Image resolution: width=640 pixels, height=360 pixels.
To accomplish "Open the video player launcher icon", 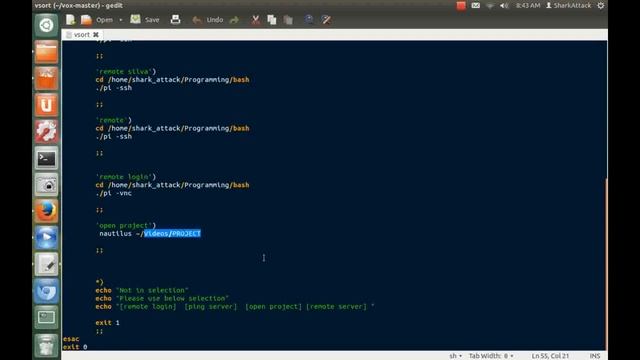I will (x=46, y=238).
